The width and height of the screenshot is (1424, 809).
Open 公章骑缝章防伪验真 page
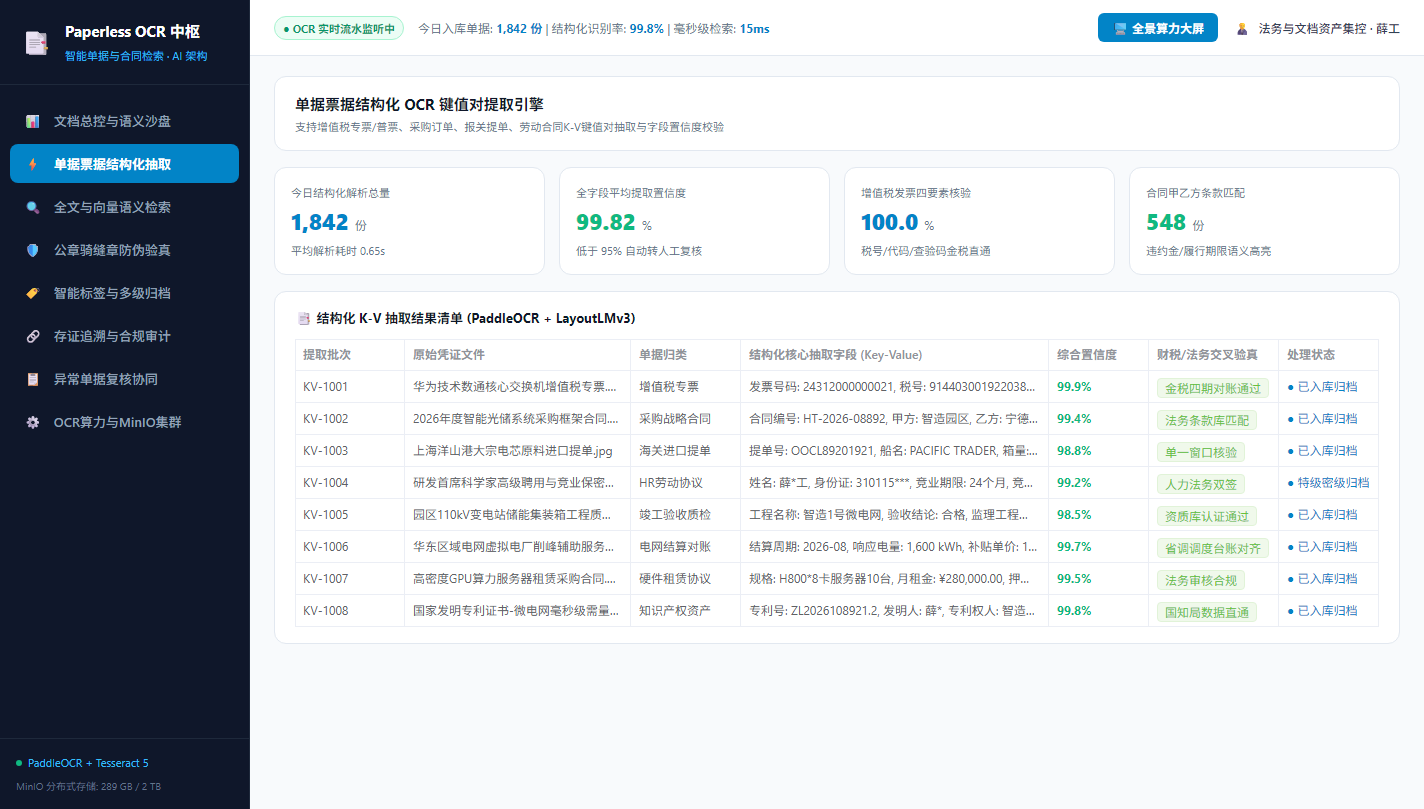click(124, 250)
